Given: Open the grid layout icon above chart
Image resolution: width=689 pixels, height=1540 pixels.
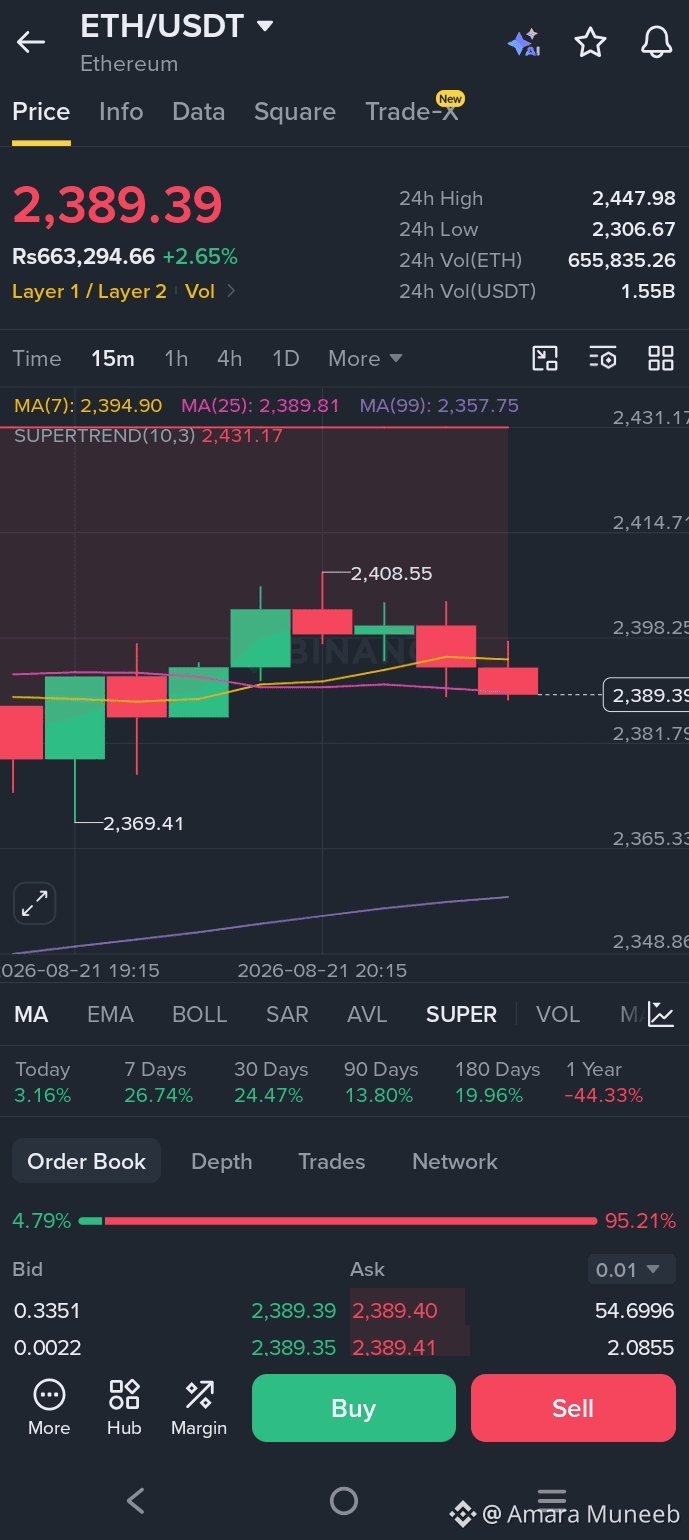Looking at the screenshot, I should click(661, 358).
